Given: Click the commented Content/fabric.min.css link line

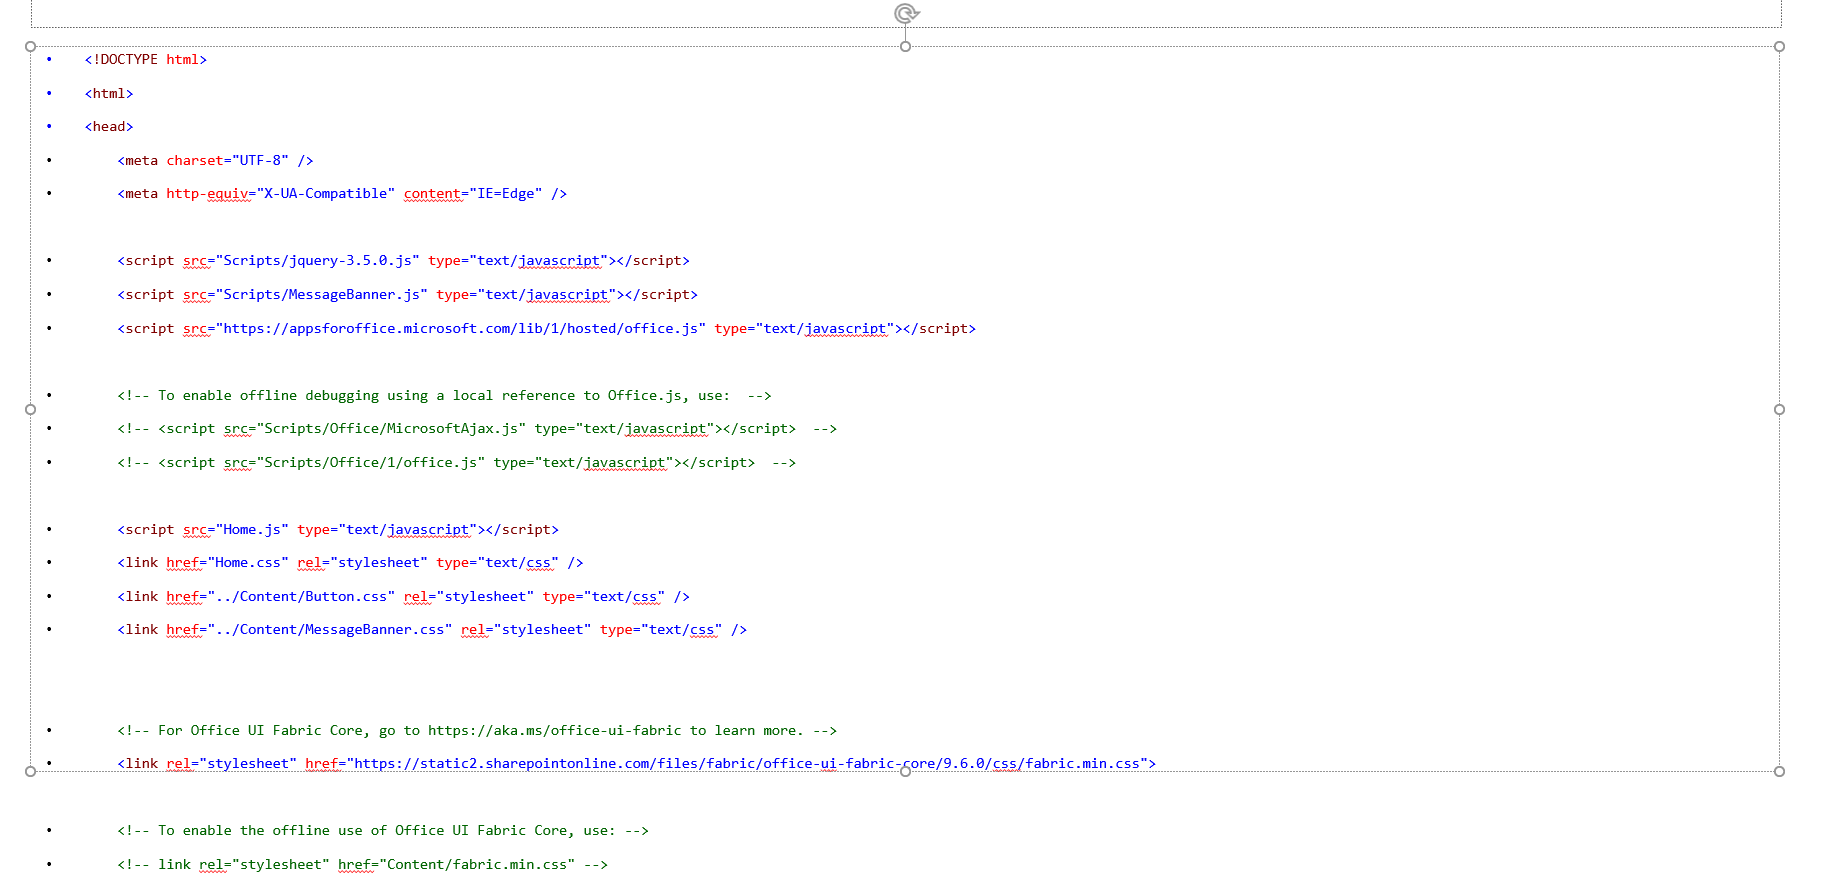Looking at the screenshot, I should [x=362, y=865].
